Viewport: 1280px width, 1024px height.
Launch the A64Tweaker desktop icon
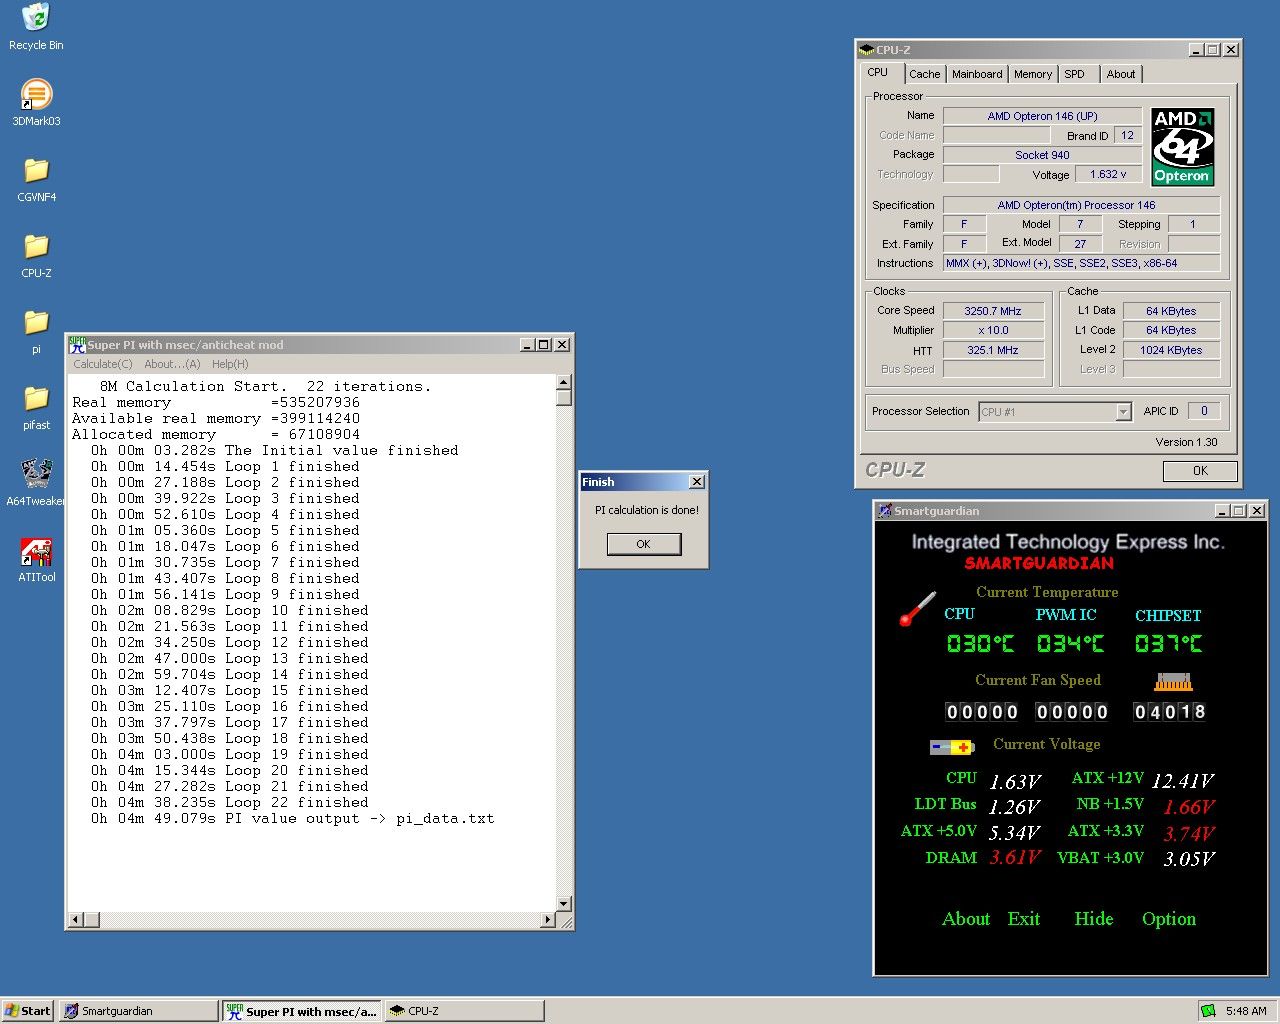click(36, 482)
